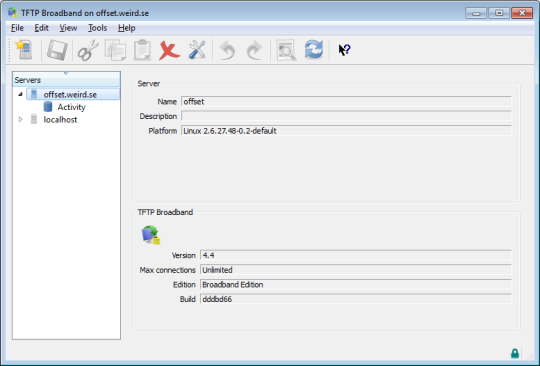Click the What's This help cursor icon
This screenshot has width=540, height=366.
[344, 50]
